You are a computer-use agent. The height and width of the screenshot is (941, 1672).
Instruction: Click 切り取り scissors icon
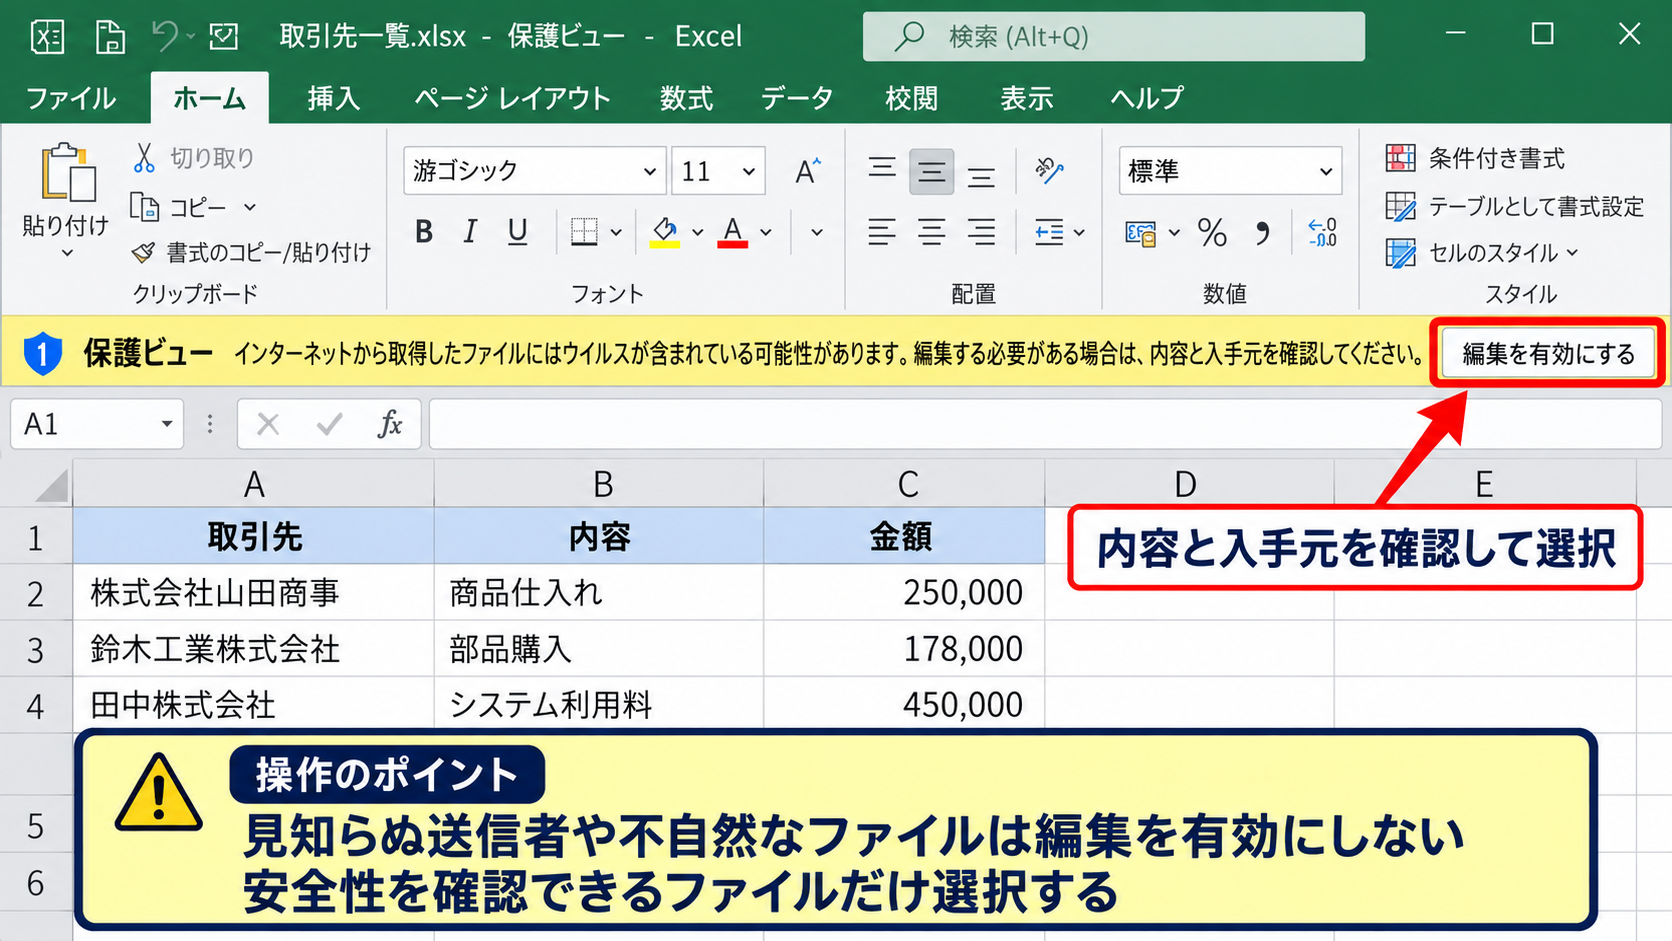[x=144, y=158]
